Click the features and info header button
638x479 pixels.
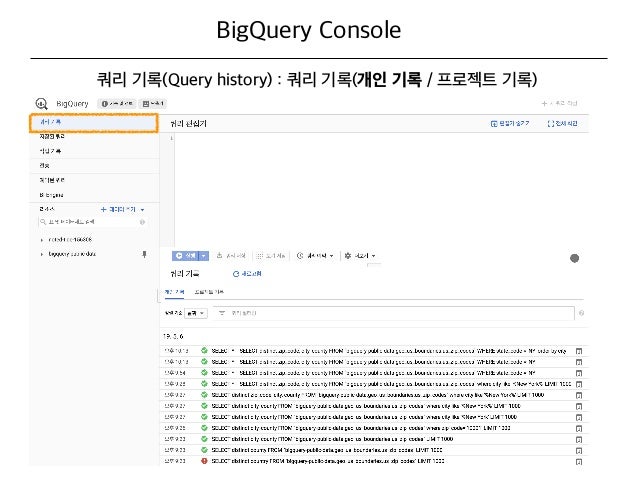tap(117, 104)
